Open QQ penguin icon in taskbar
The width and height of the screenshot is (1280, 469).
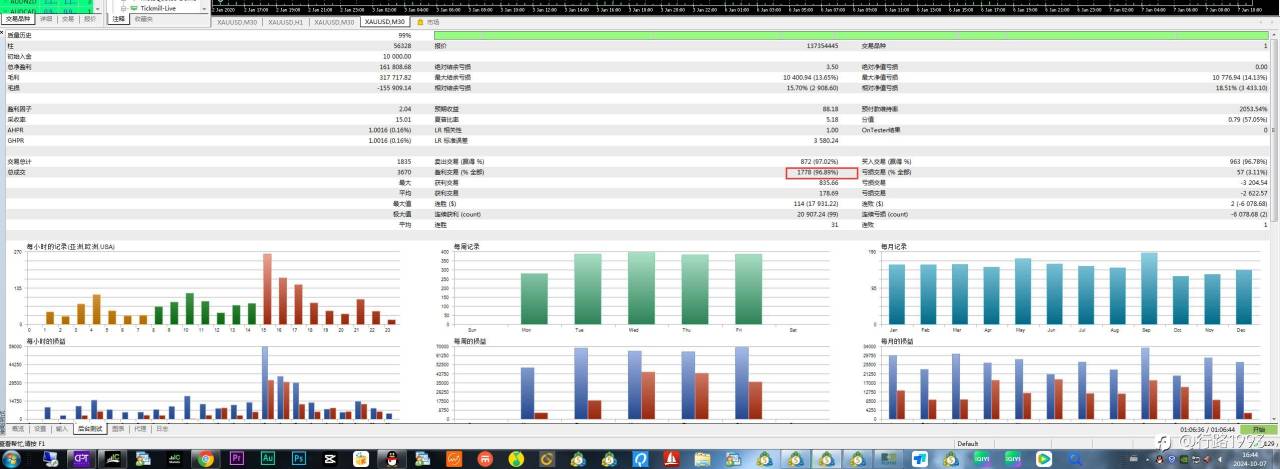tap(391, 459)
